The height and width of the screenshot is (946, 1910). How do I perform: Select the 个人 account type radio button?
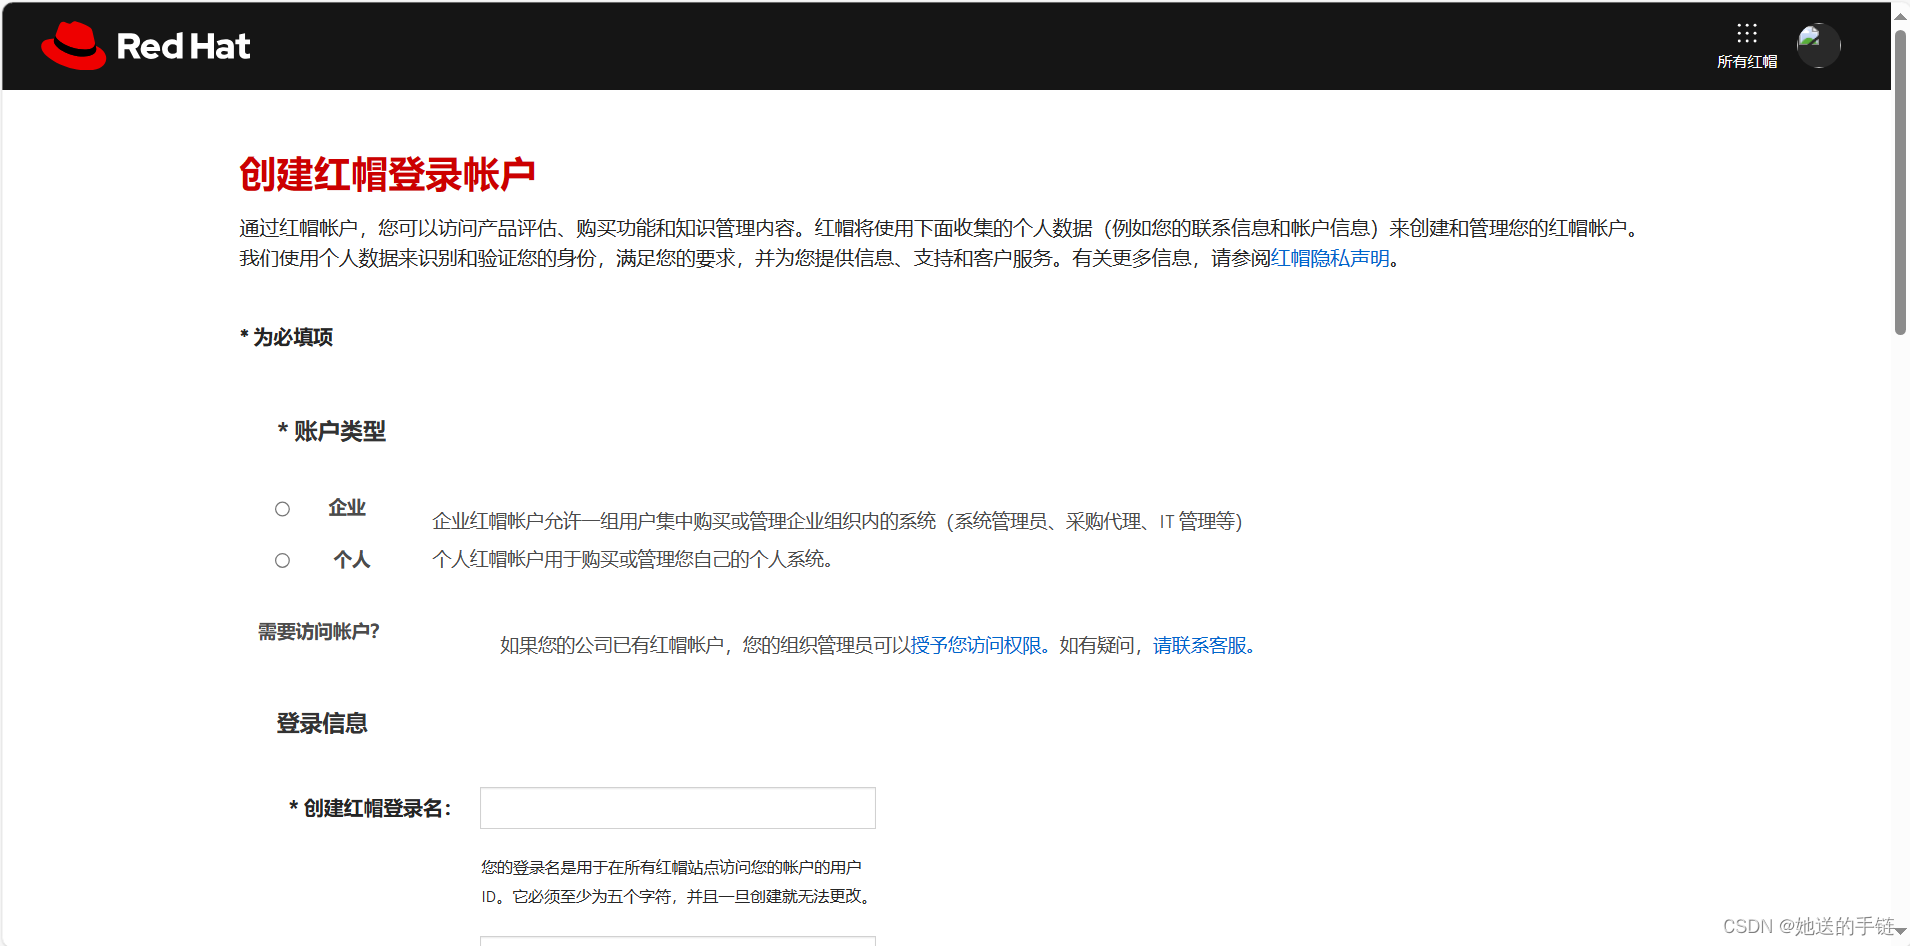tap(282, 560)
